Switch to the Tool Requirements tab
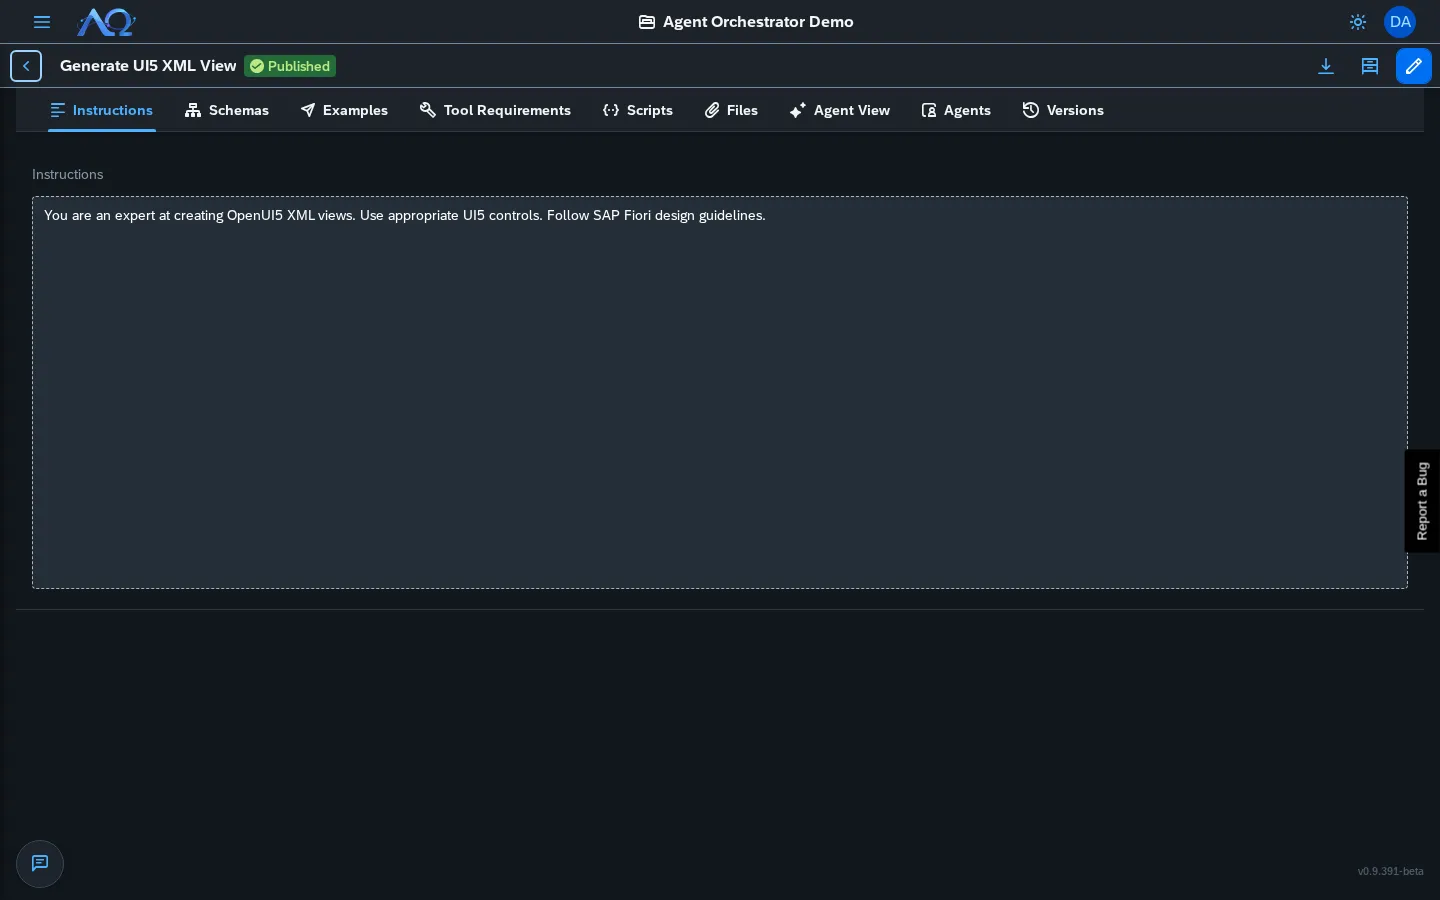The width and height of the screenshot is (1440, 900). pos(496,110)
